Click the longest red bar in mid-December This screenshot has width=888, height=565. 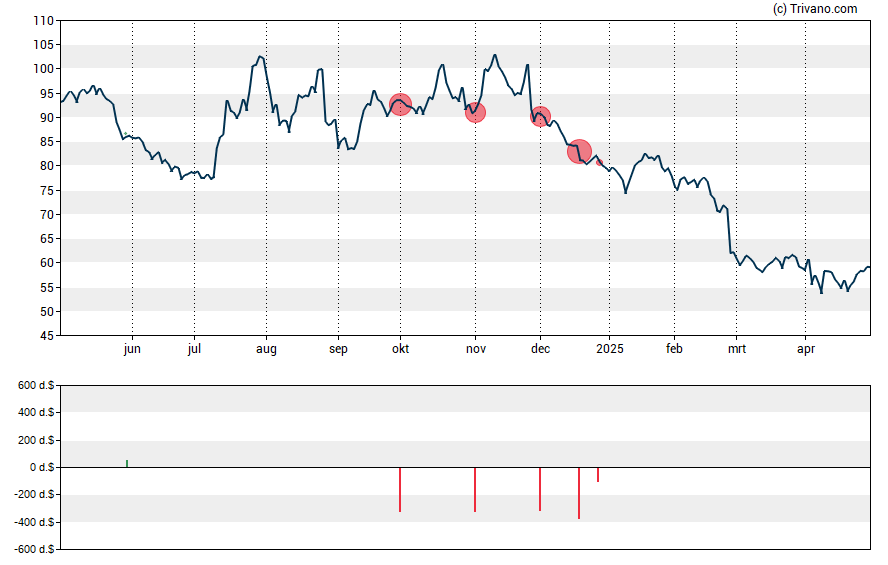tap(579, 493)
